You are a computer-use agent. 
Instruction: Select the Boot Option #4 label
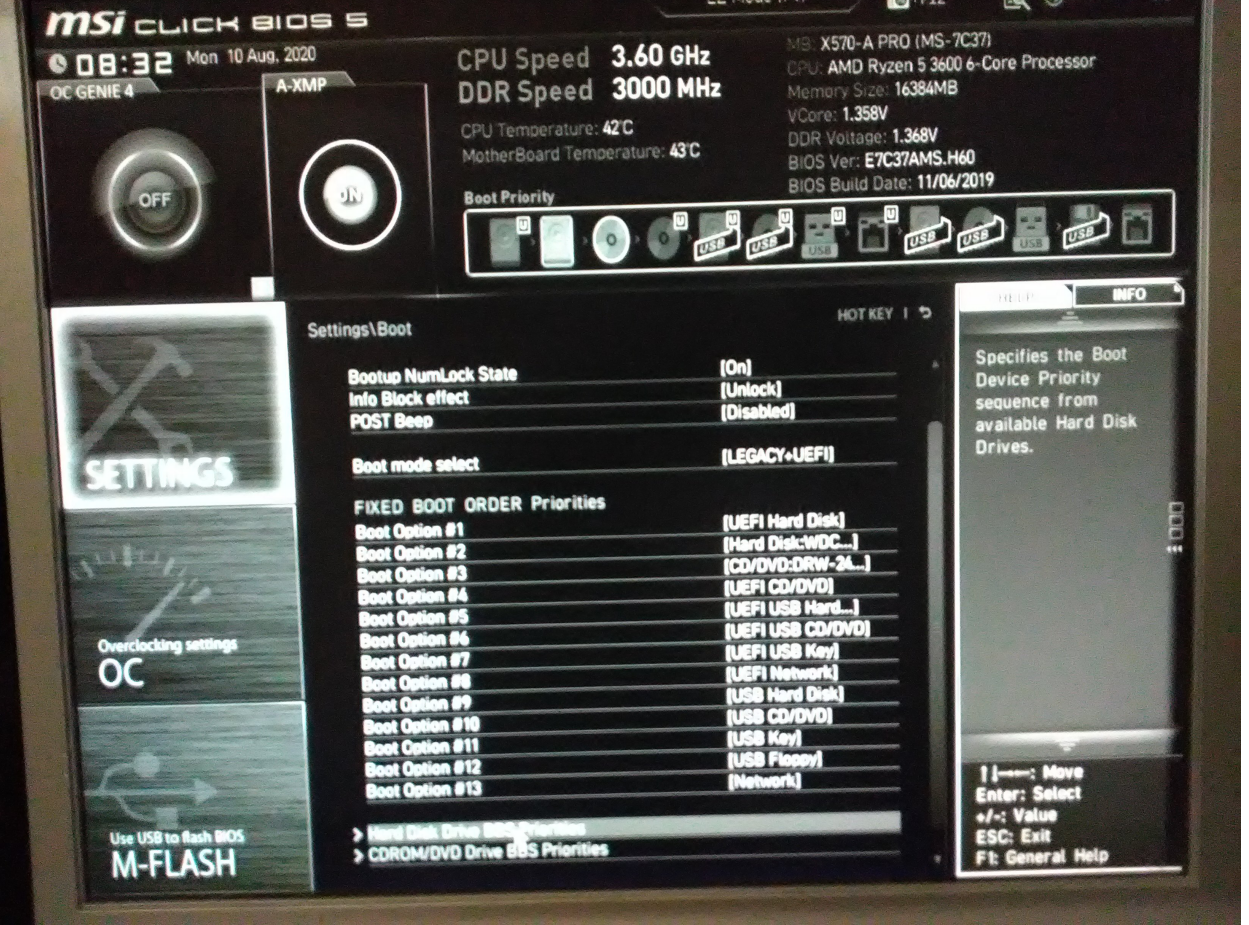click(x=413, y=596)
